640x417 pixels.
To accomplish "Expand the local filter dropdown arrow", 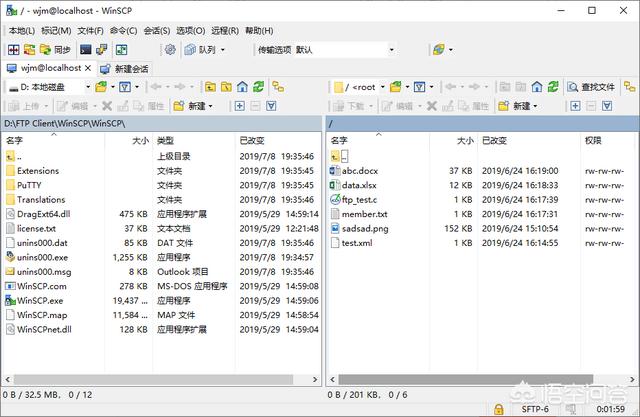I will click(x=137, y=87).
